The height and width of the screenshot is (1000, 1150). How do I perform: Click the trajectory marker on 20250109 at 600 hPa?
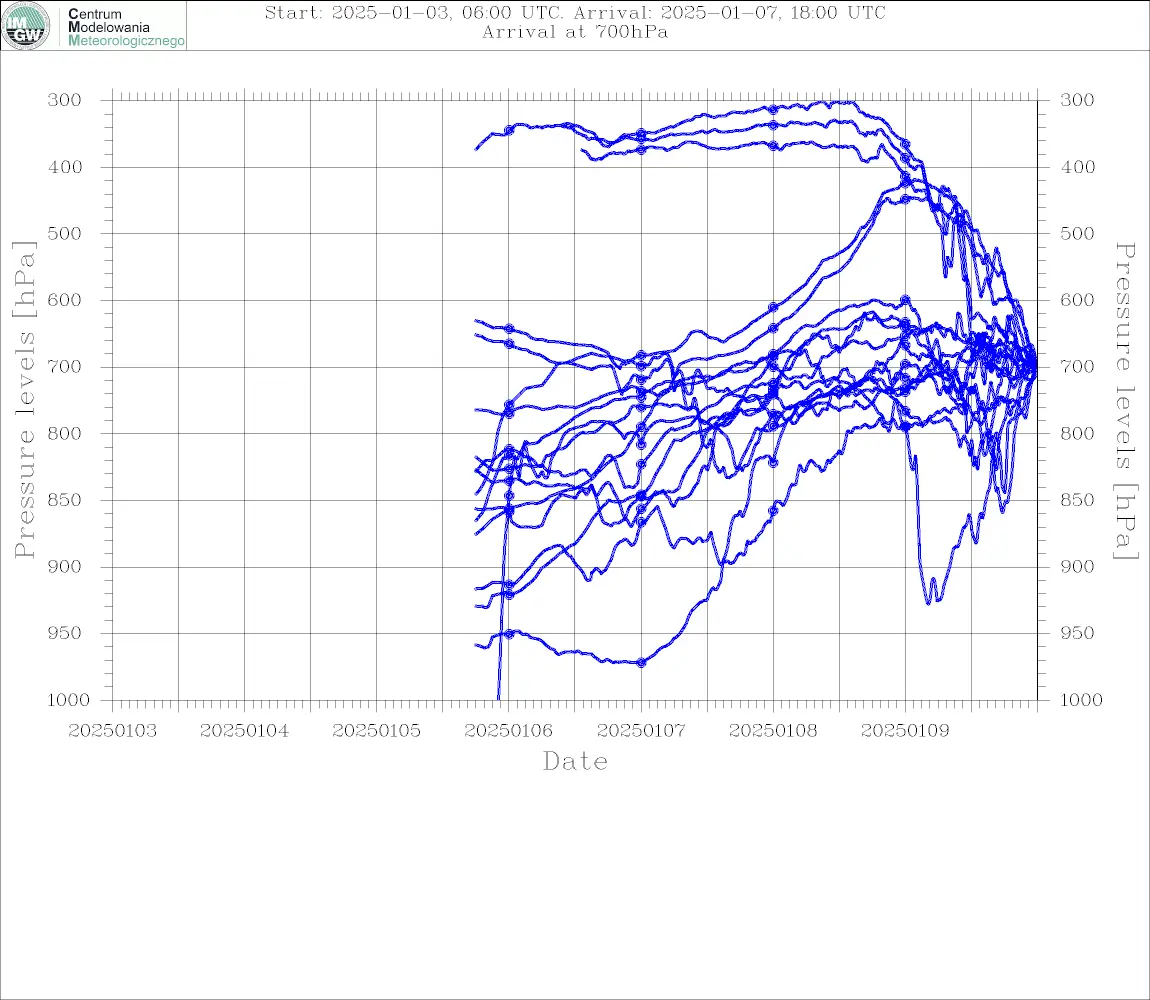(x=905, y=299)
